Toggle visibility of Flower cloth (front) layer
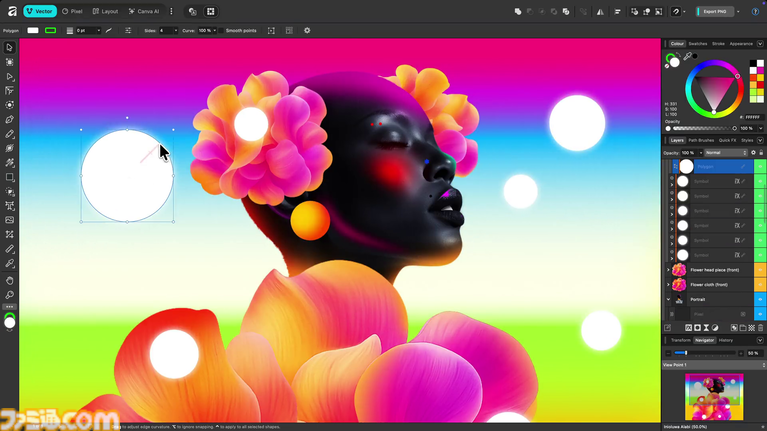The height and width of the screenshot is (431, 767). [x=760, y=285]
